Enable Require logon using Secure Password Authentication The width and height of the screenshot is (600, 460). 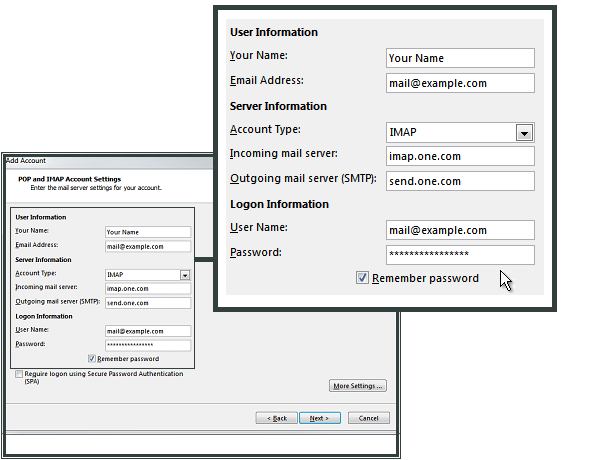coord(19,374)
